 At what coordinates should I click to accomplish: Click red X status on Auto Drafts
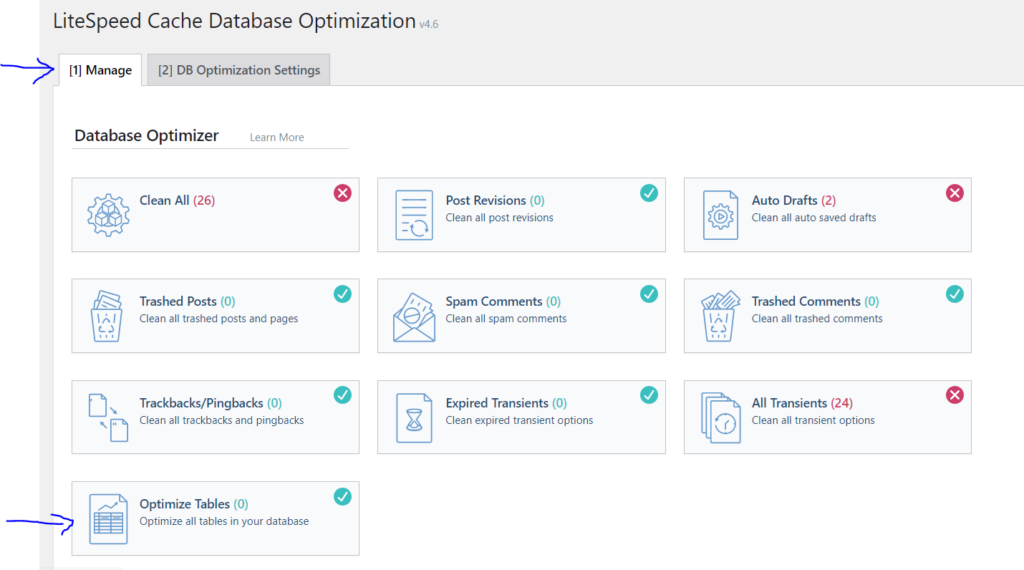pos(955,193)
